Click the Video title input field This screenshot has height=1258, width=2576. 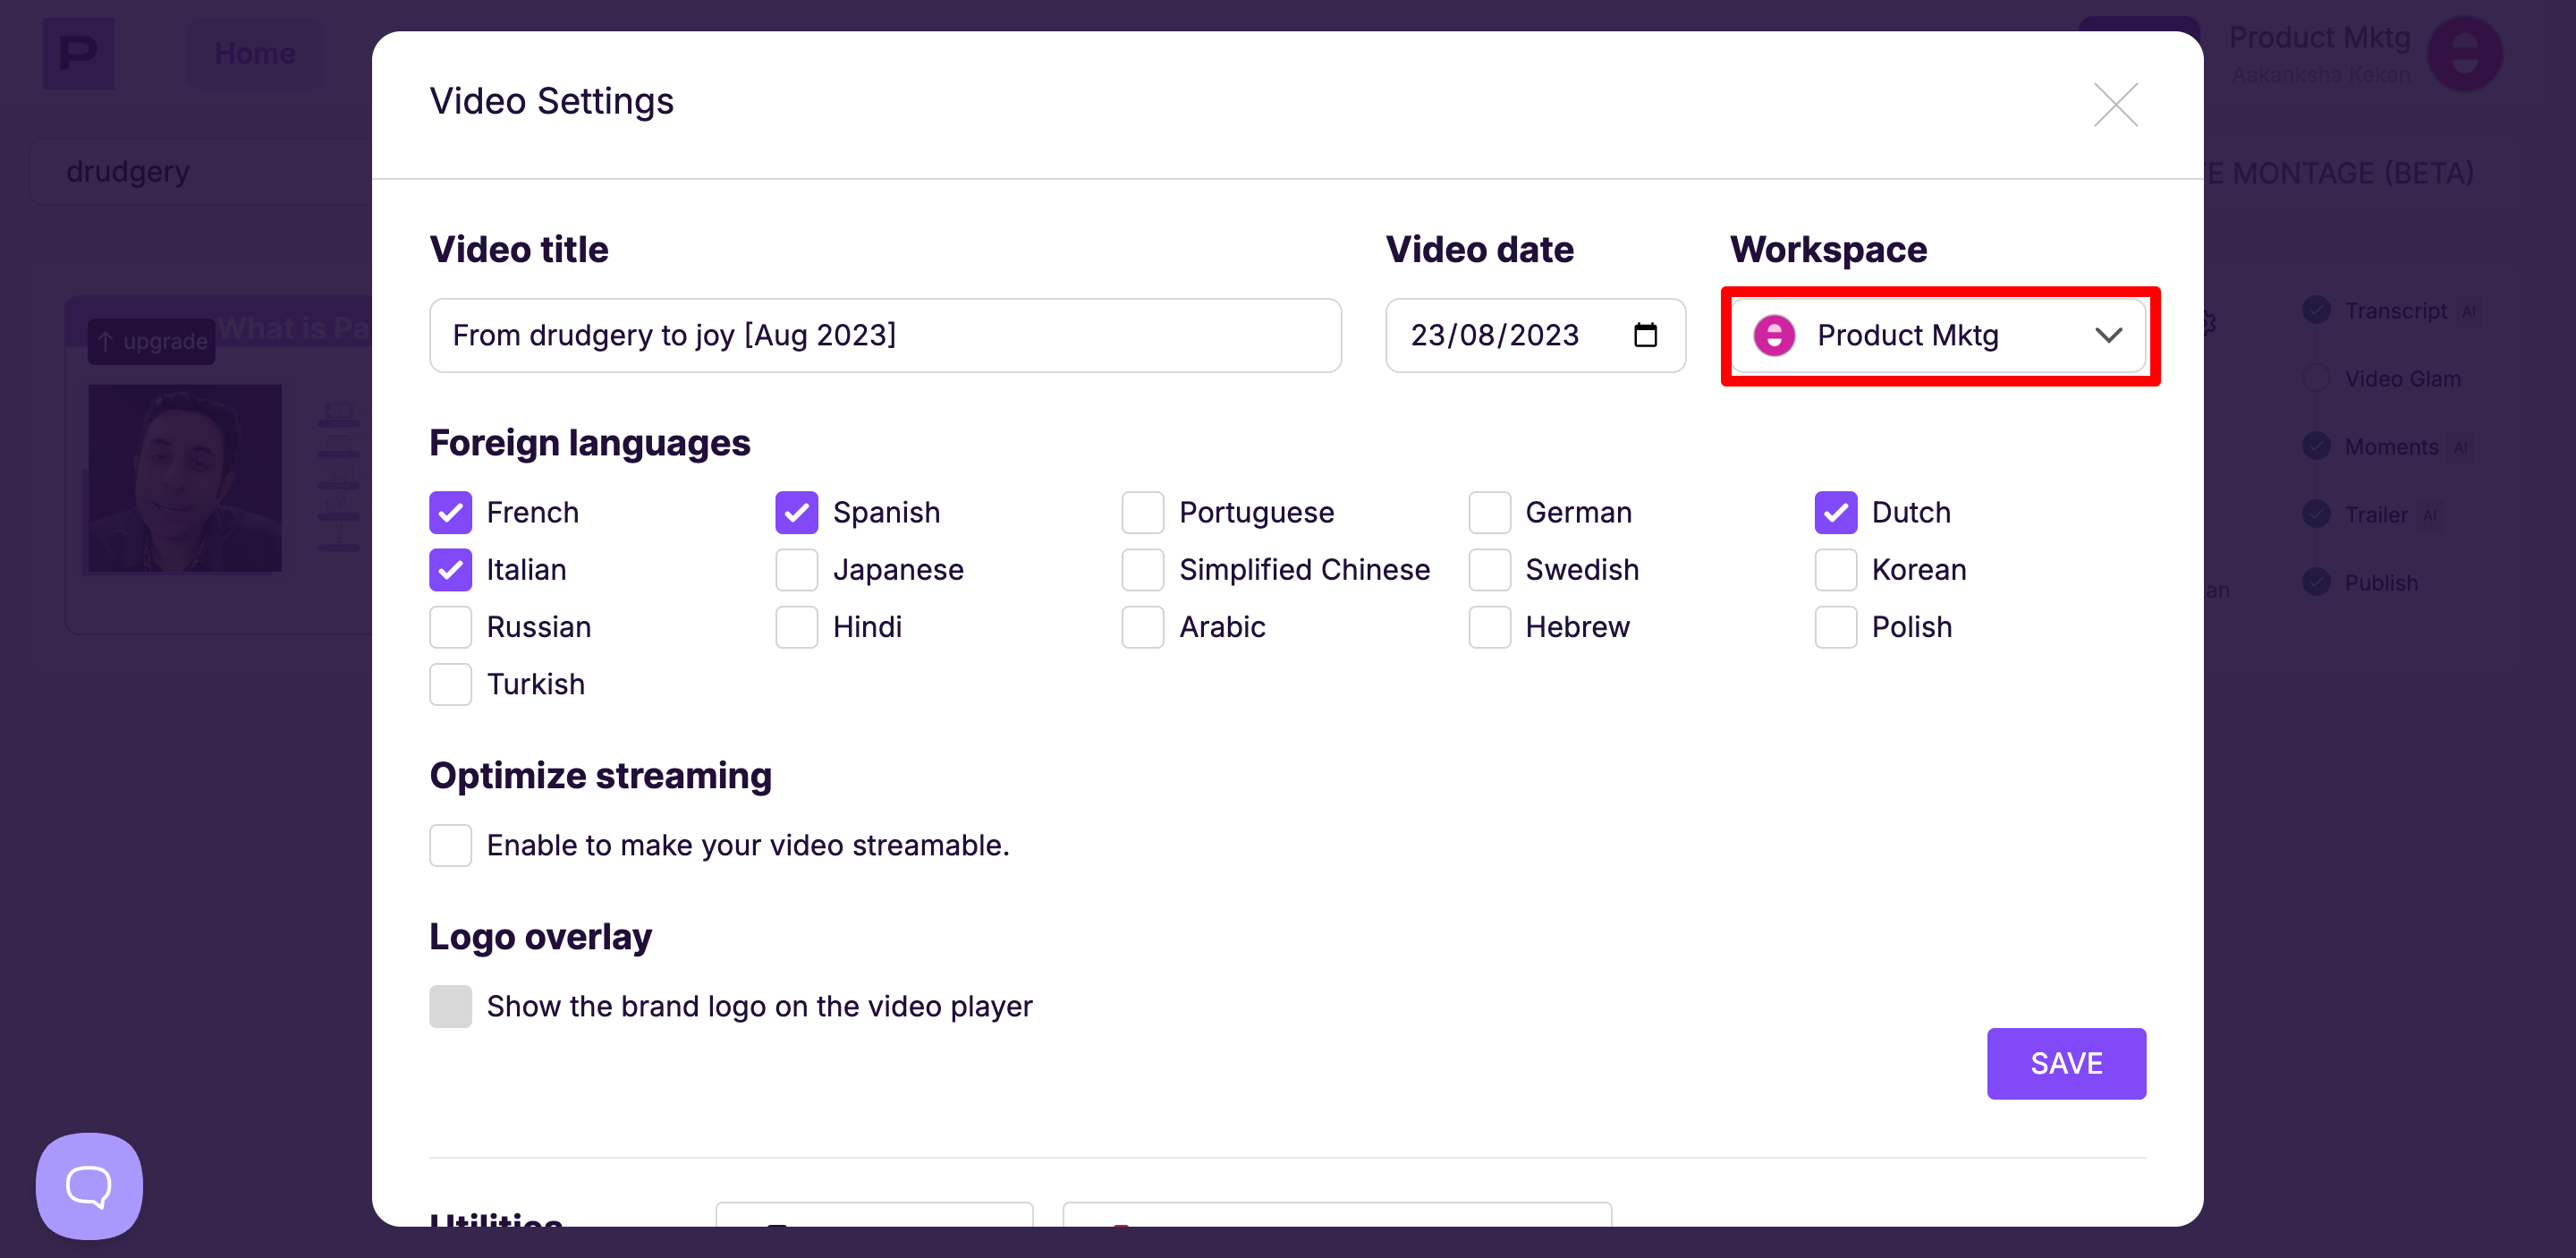click(x=885, y=335)
